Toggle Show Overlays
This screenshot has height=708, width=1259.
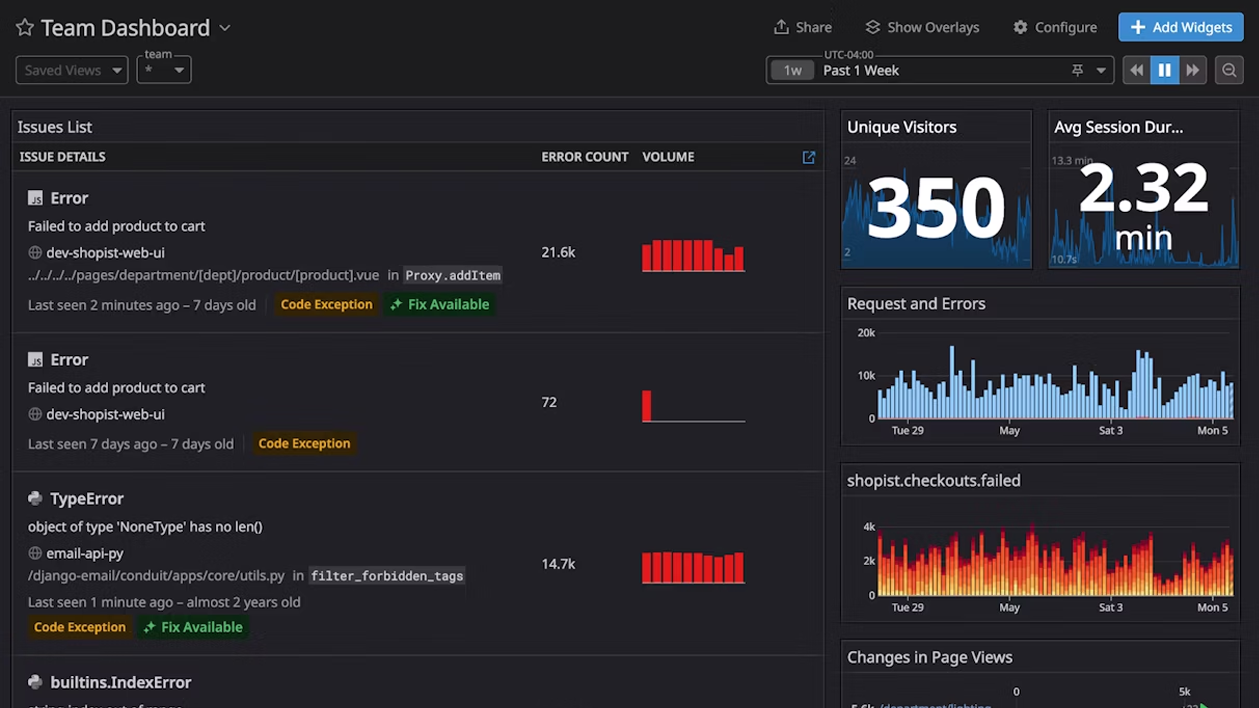click(x=921, y=27)
